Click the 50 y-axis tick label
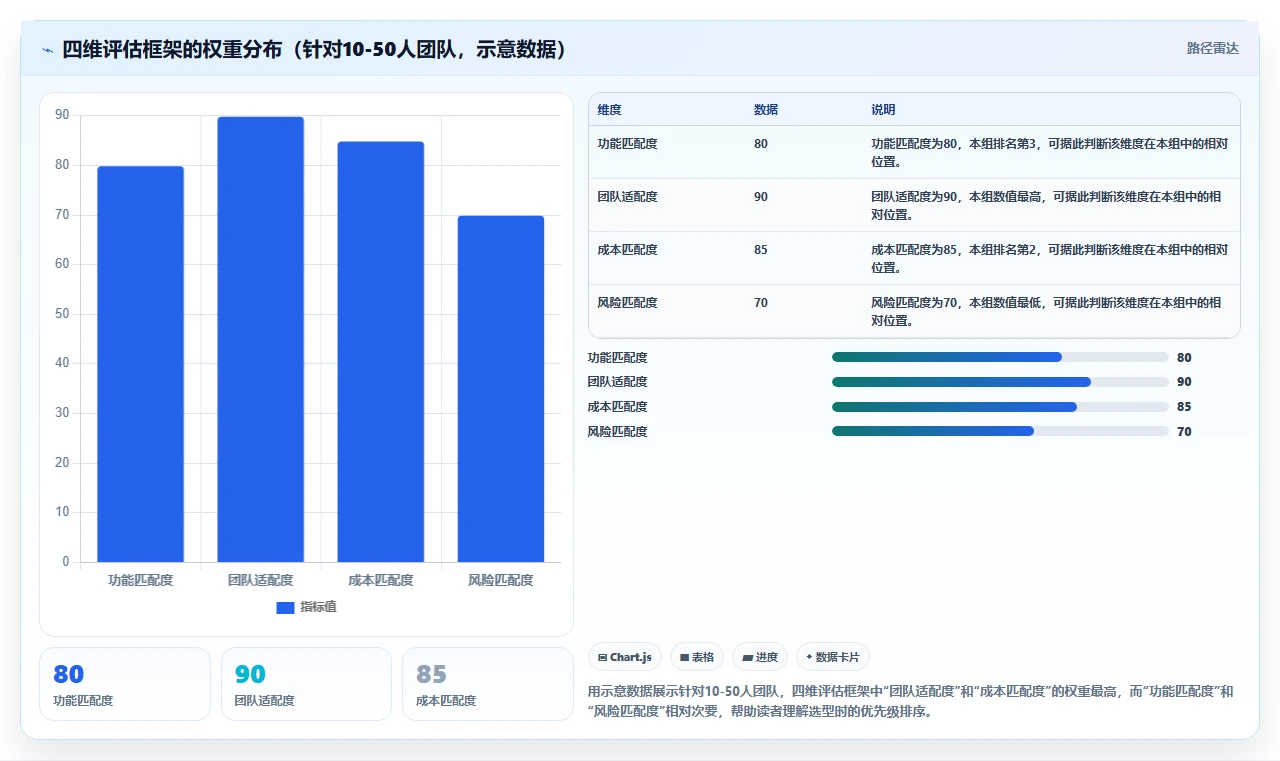This screenshot has width=1280, height=761. [63, 314]
